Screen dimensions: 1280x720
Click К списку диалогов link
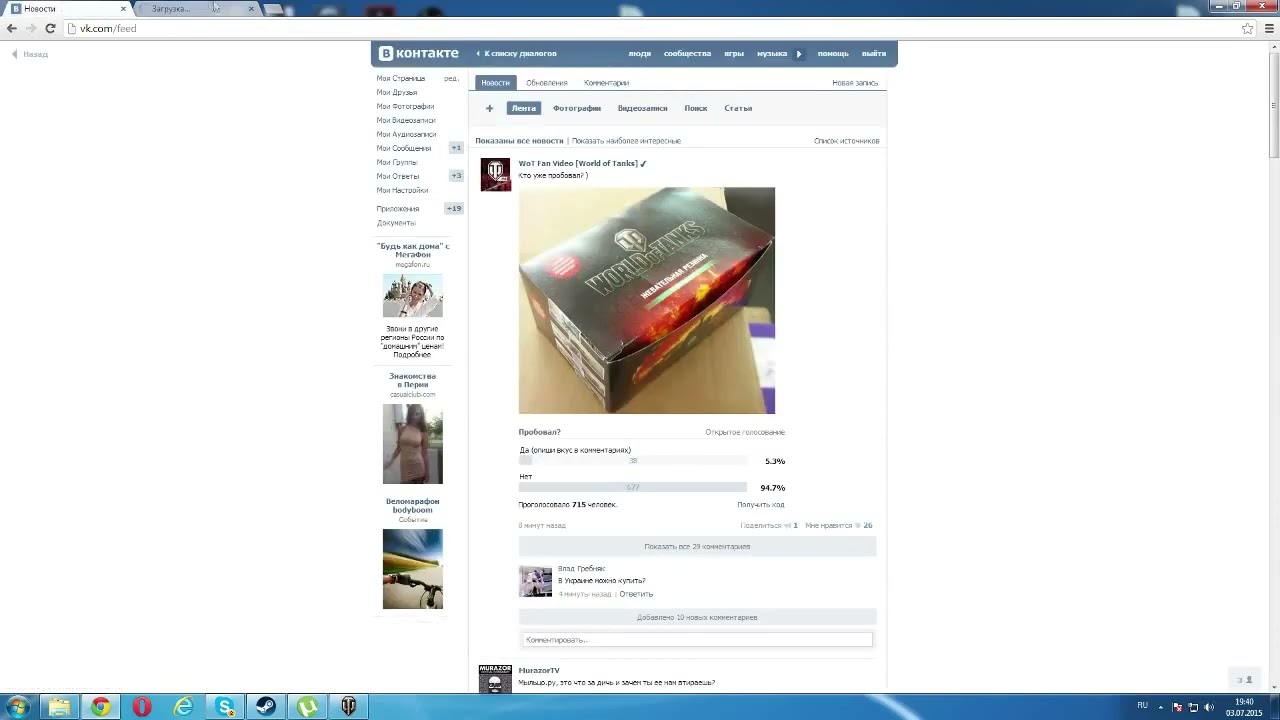(517, 54)
